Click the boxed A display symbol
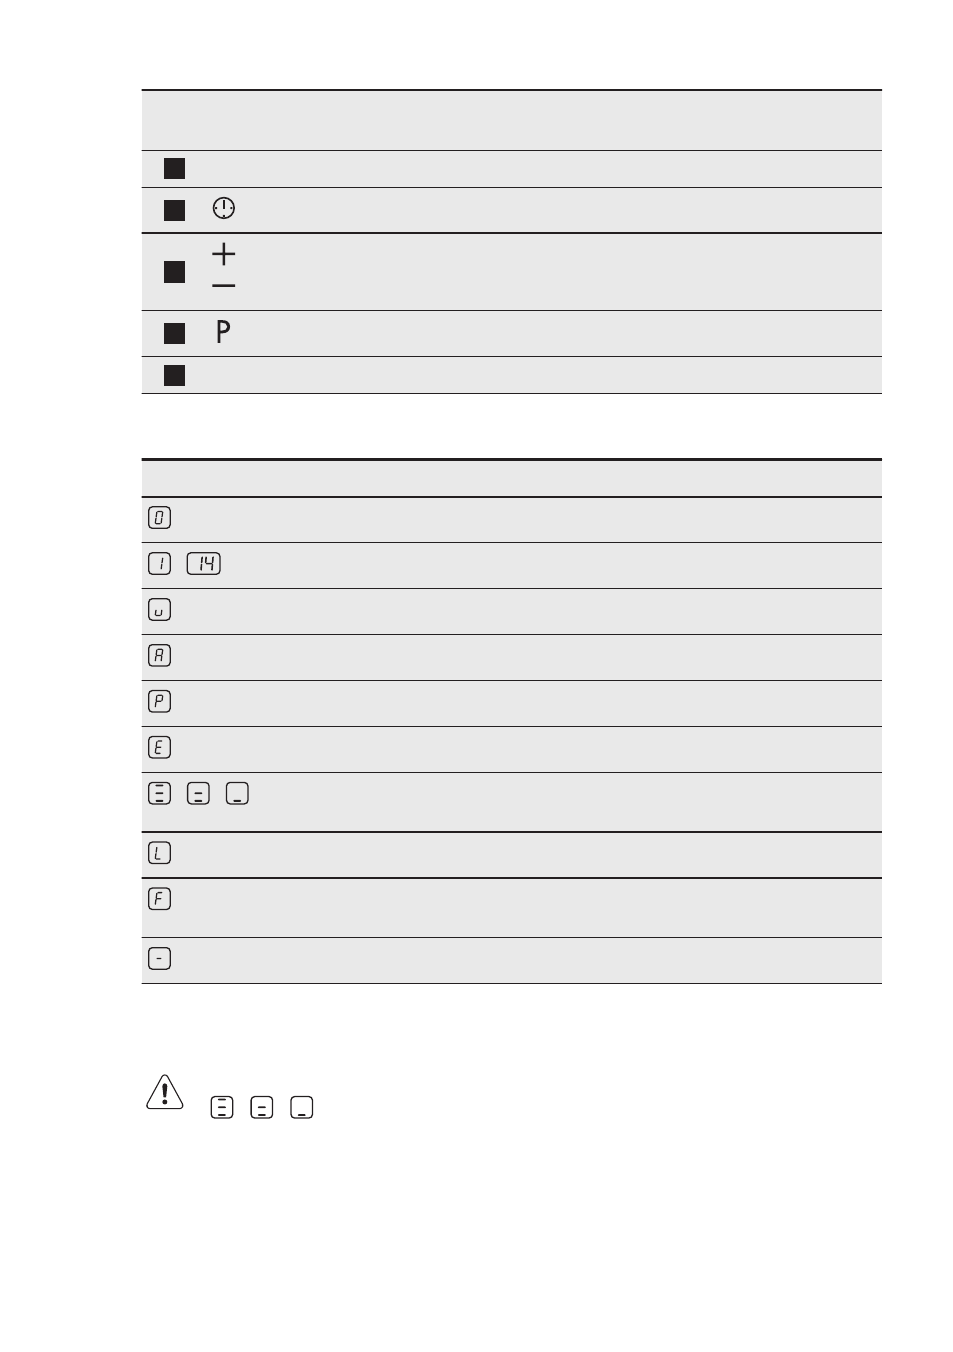This screenshot has width=953, height=1352. pyautogui.click(x=159, y=656)
